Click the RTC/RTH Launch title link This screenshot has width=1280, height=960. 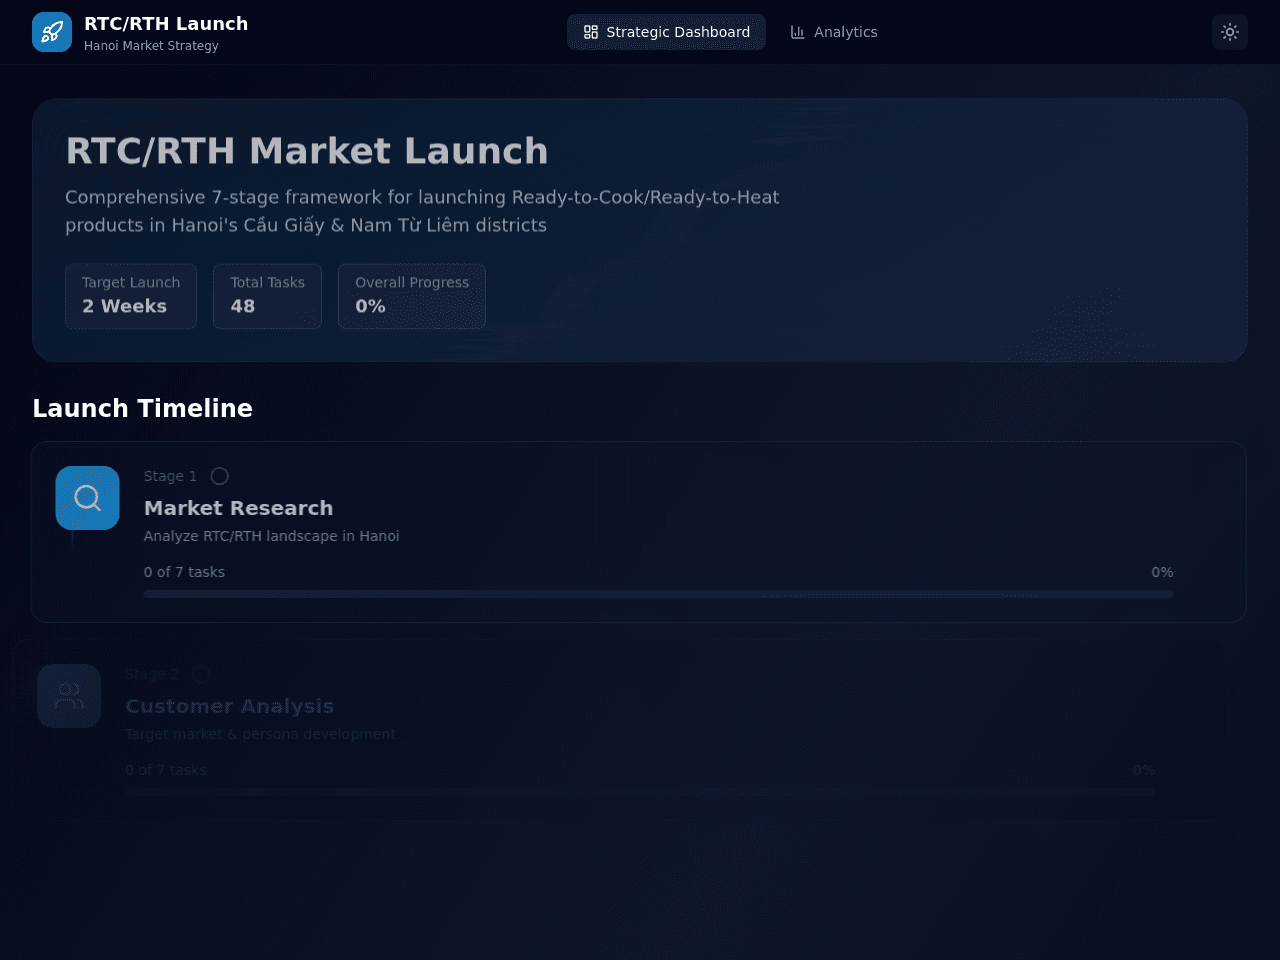coord(166,24)
